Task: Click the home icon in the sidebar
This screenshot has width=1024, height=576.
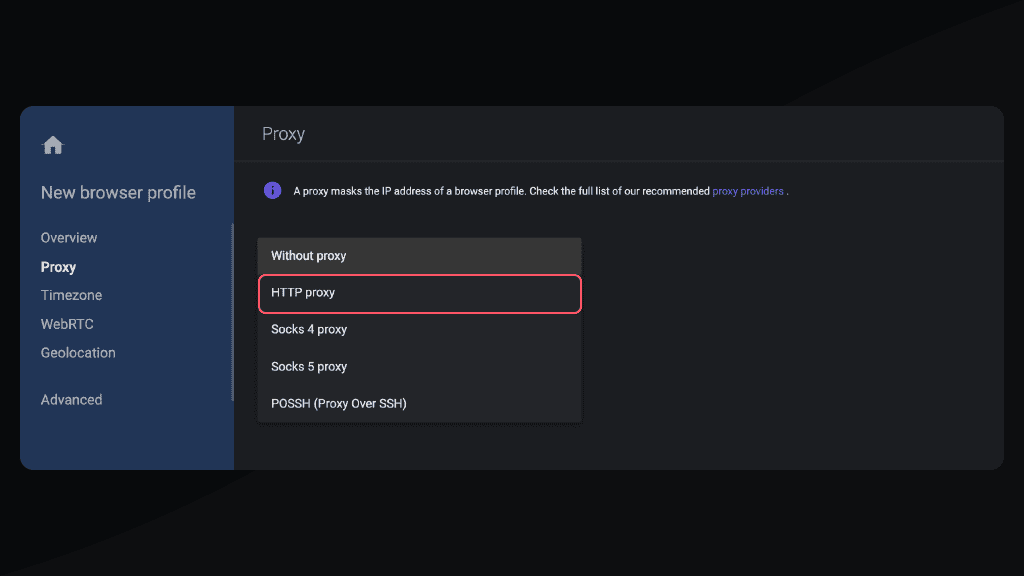Action: pyautogui.click(x=53, y=146)
